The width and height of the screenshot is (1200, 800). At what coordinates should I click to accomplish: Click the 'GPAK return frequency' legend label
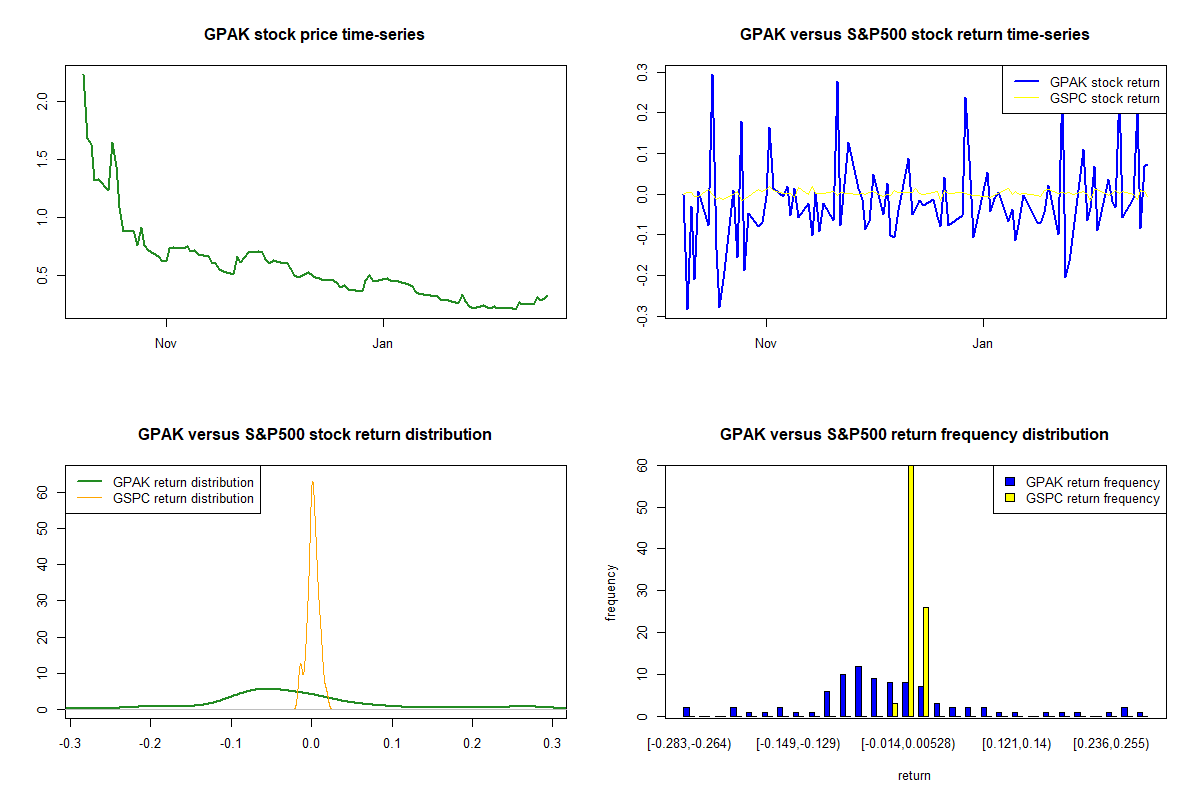click(x=1093, y=483)
